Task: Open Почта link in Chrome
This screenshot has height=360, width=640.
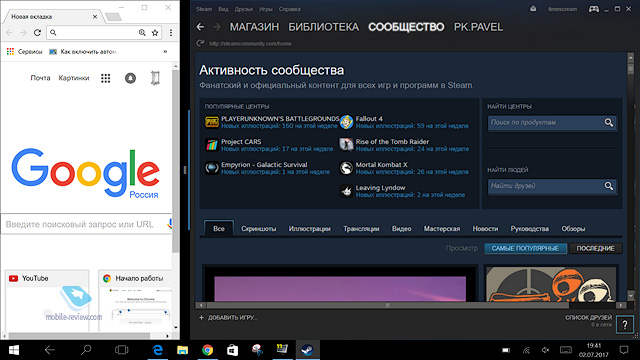Action: pos(40,78)
